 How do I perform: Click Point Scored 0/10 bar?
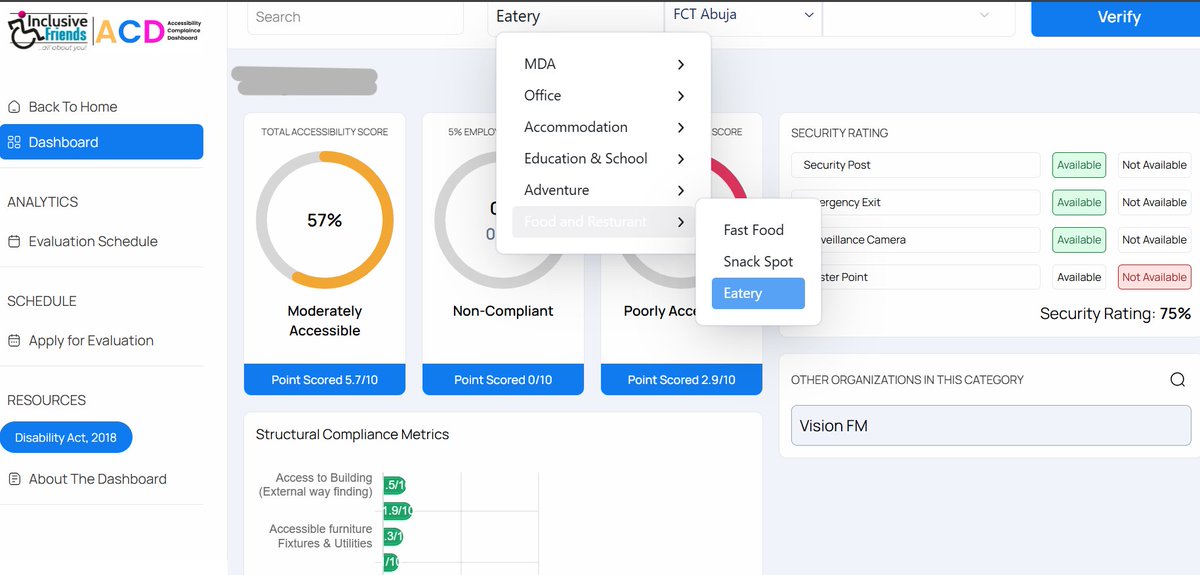pos(503,380)
